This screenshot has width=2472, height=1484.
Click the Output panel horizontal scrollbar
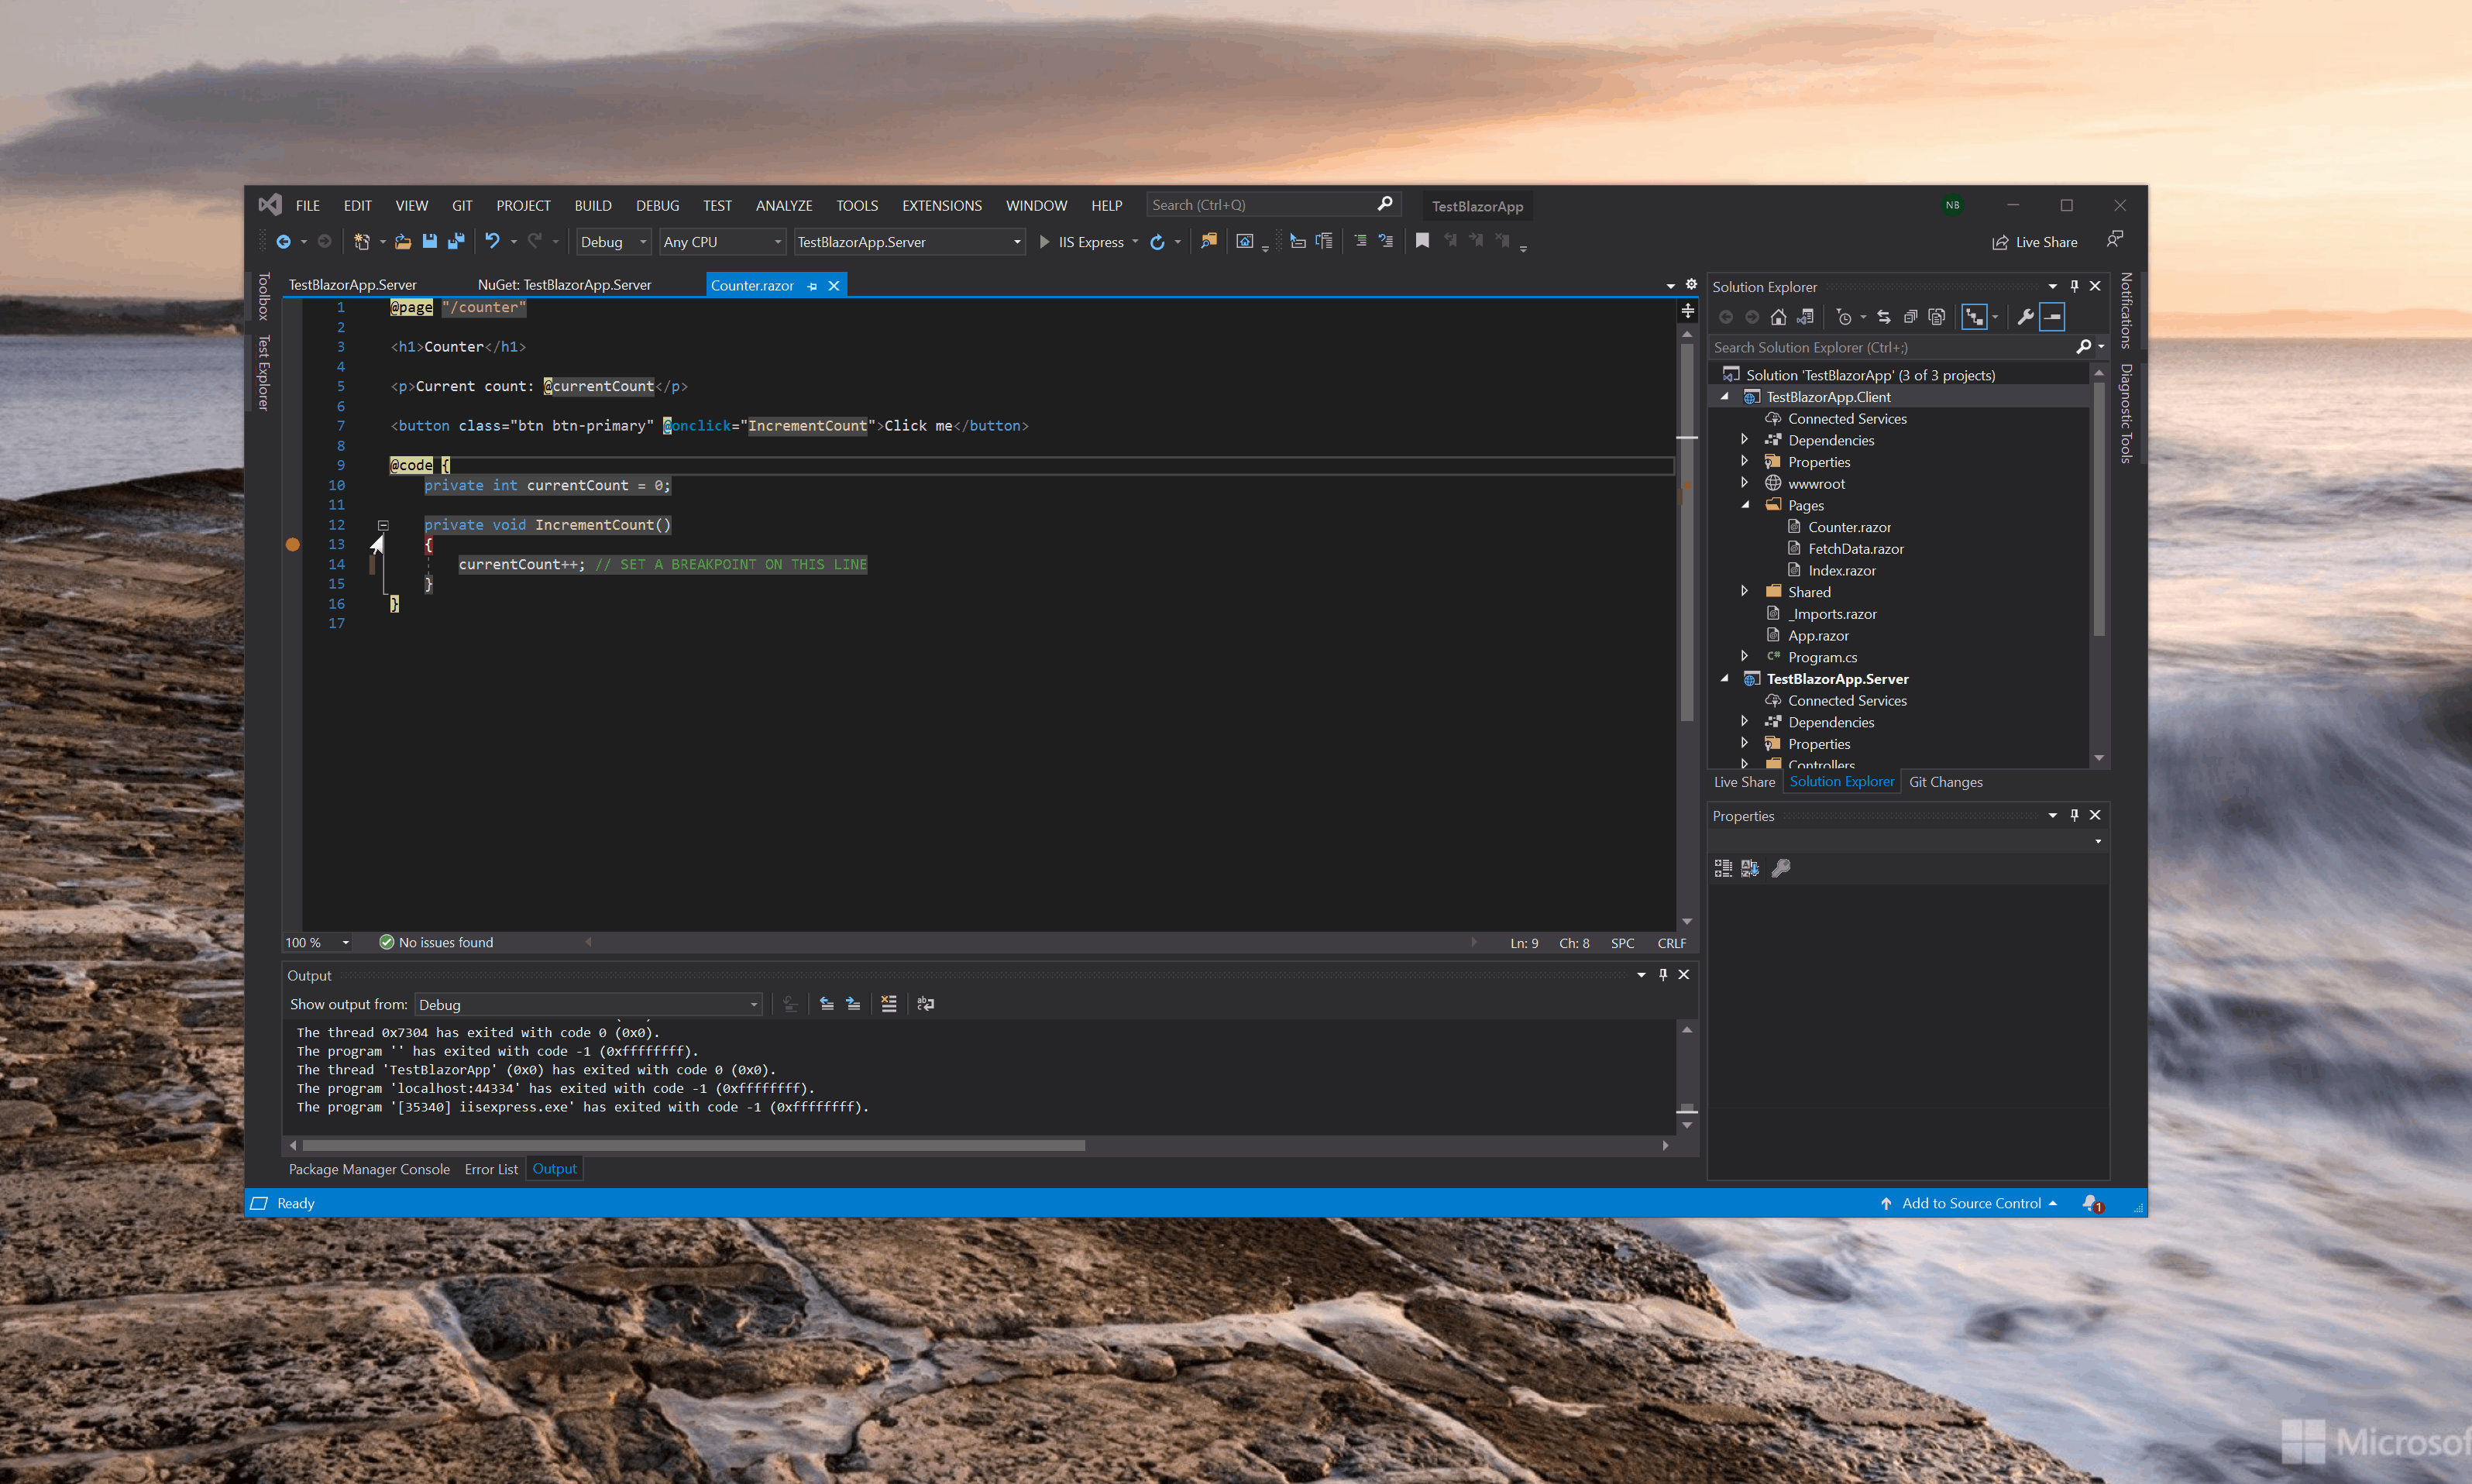(693, 1146)
